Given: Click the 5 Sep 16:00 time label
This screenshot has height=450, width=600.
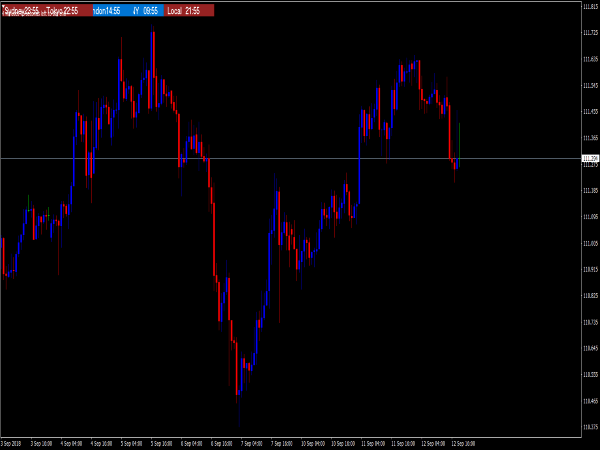Looking at the screenshot, I should pos(161,443).
